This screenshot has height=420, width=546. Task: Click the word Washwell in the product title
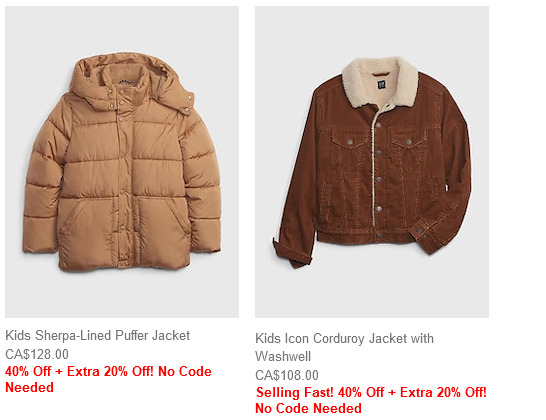(283, 357)
